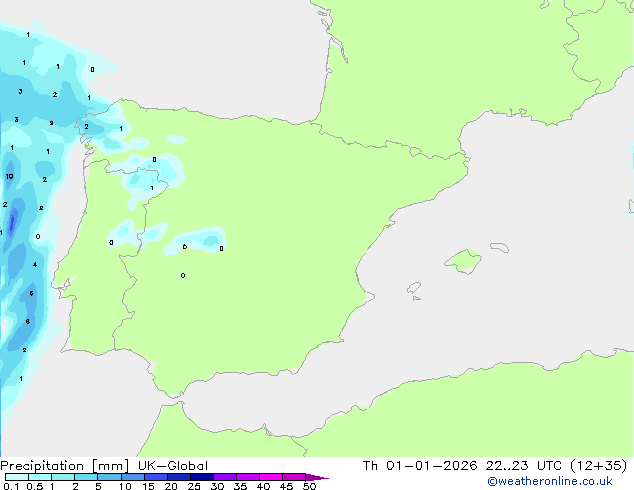The image size is (634, 490).
Task: Click the '10' rainfall value on the map
Action: pyautogui.click(x=9, y=176)
